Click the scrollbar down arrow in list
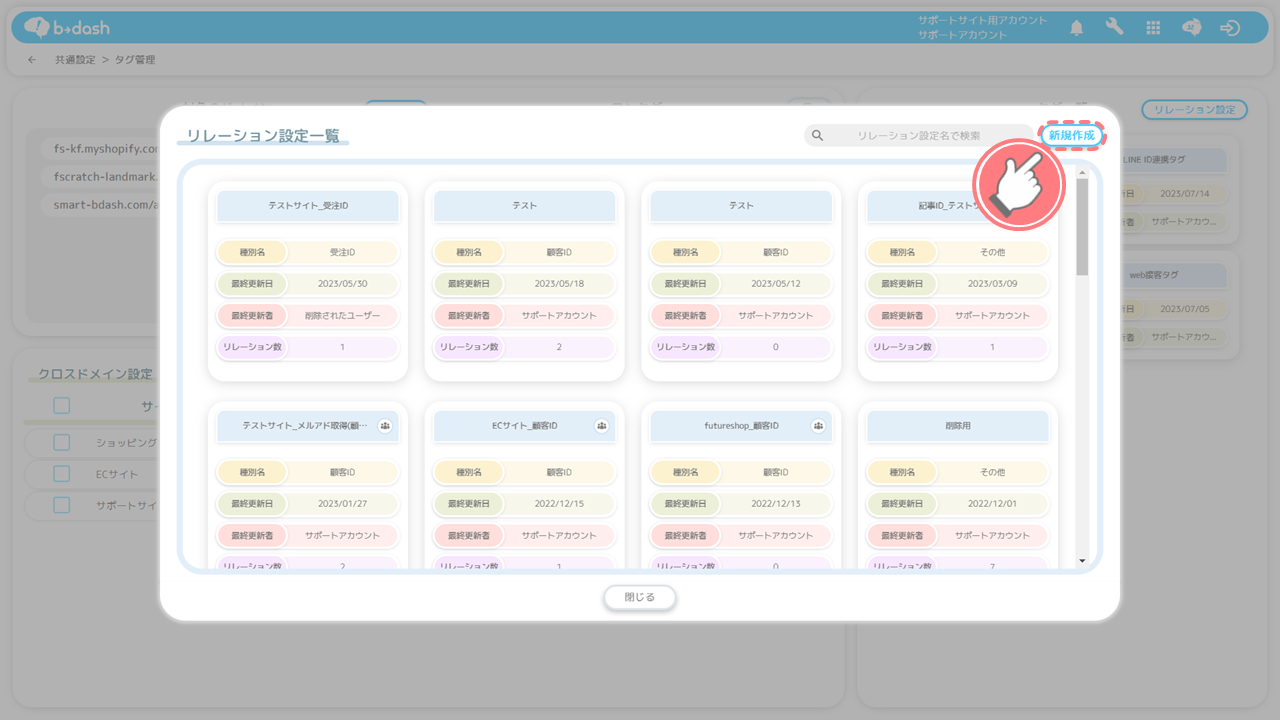The image size is (1280, 720). [x=1082, y=561]
